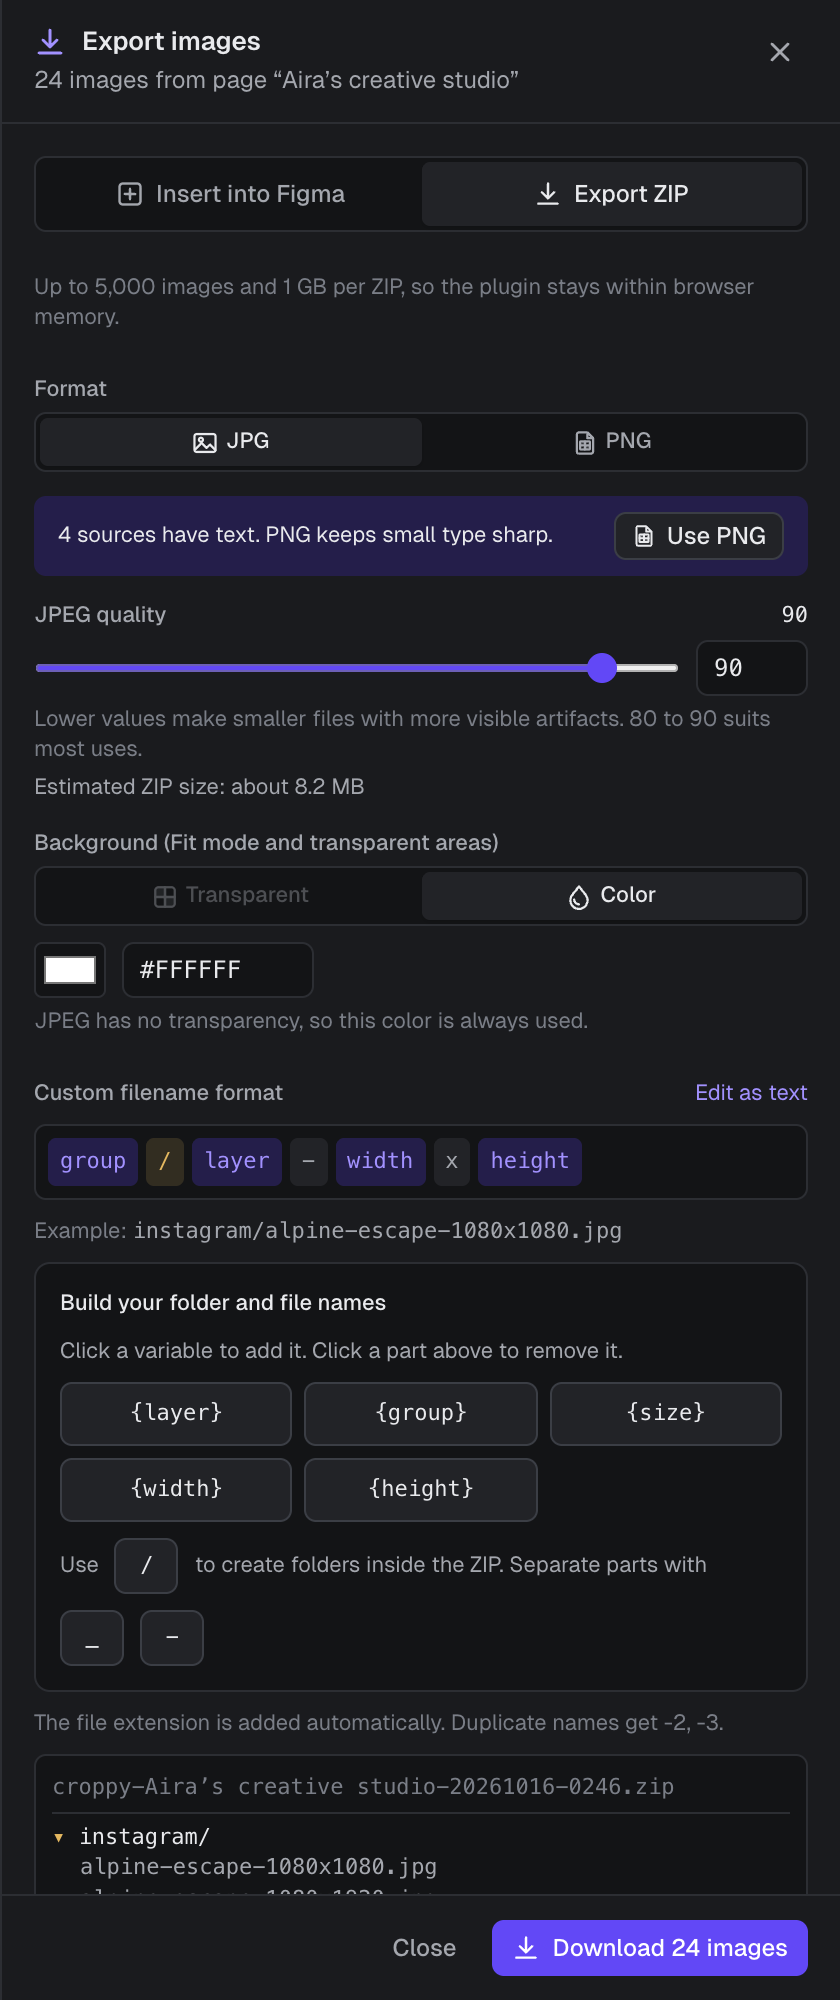The image size is (840, 2000).
Task: Add the {width} variable
Action: pyautogui.click(x=176, y=1489)
